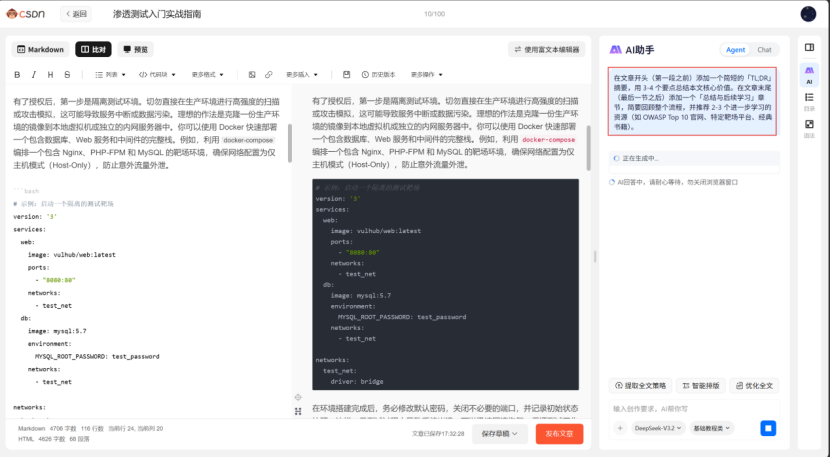Open the user avatar menu
Viewport: 830px width, 457px height.
pos(808,14)
